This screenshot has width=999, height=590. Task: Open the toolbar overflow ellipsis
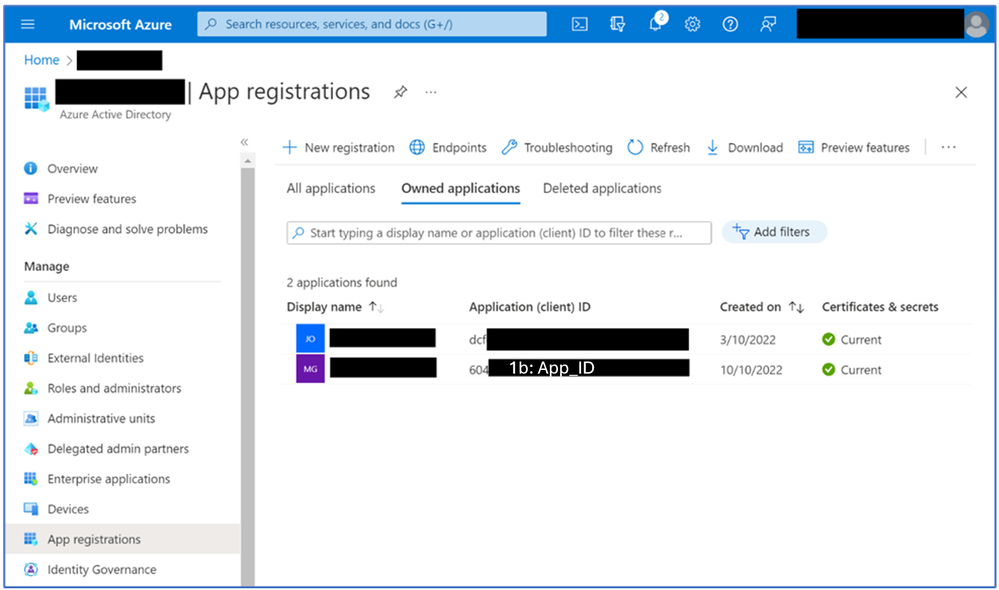(x=948, y=148)
